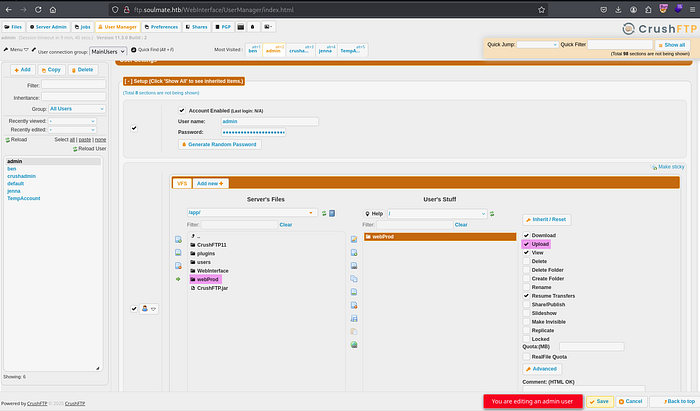
Task: Click the Add new VFS tab
Action: [210, 183]
